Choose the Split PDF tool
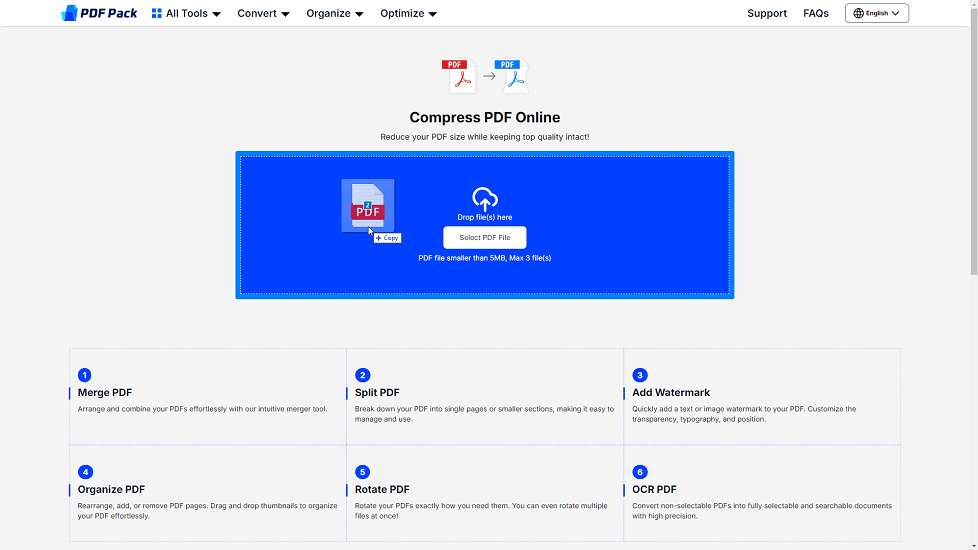Screen dimensions: 978x550 (377, 393)
